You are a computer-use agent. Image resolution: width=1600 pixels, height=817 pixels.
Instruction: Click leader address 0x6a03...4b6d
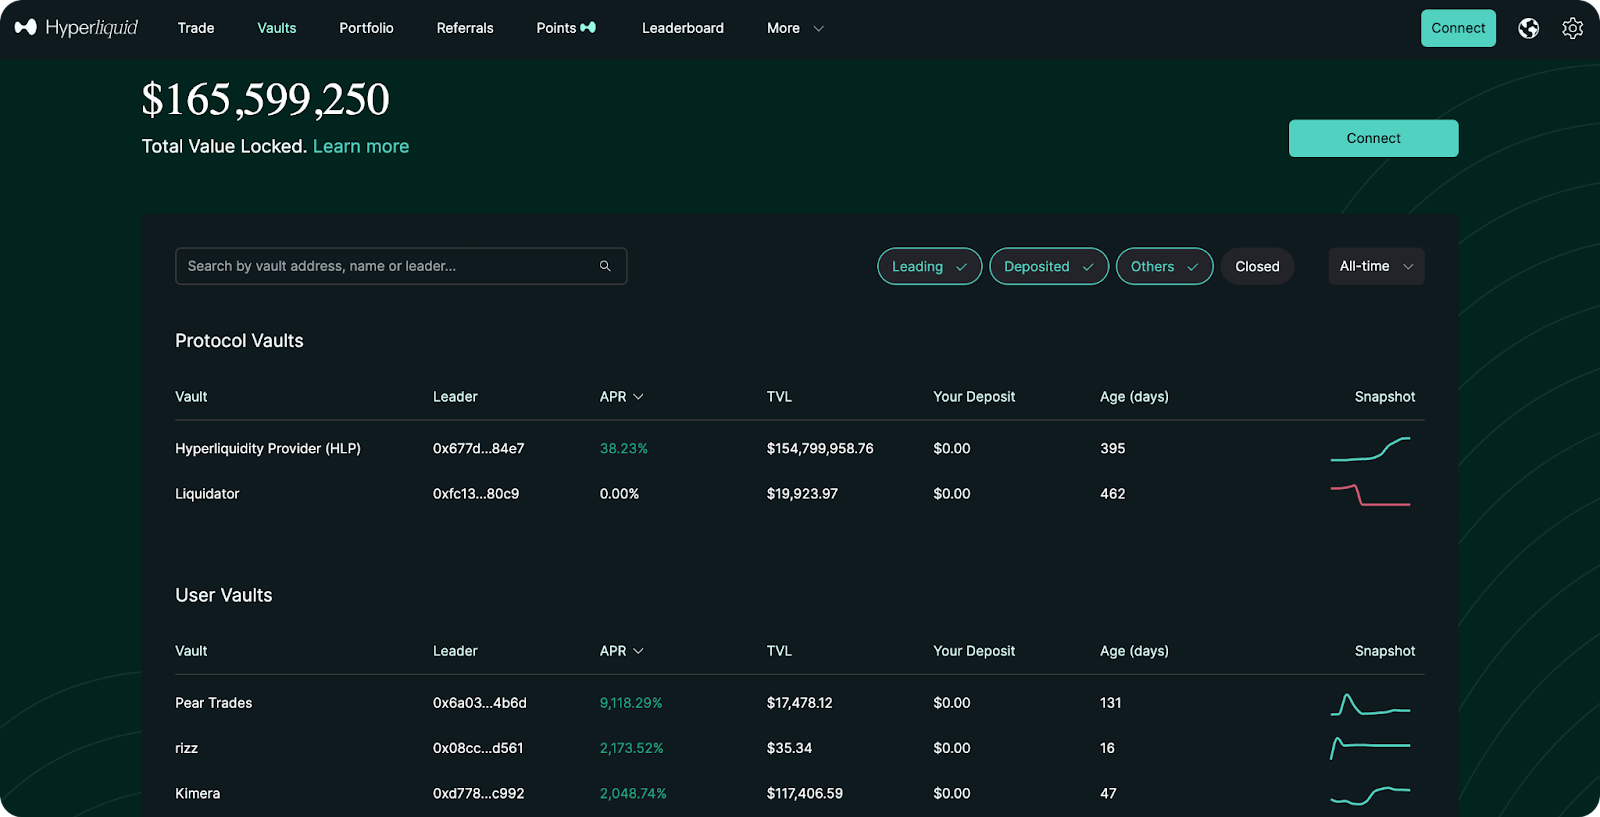pyautogui.click(x=480, y=703)
